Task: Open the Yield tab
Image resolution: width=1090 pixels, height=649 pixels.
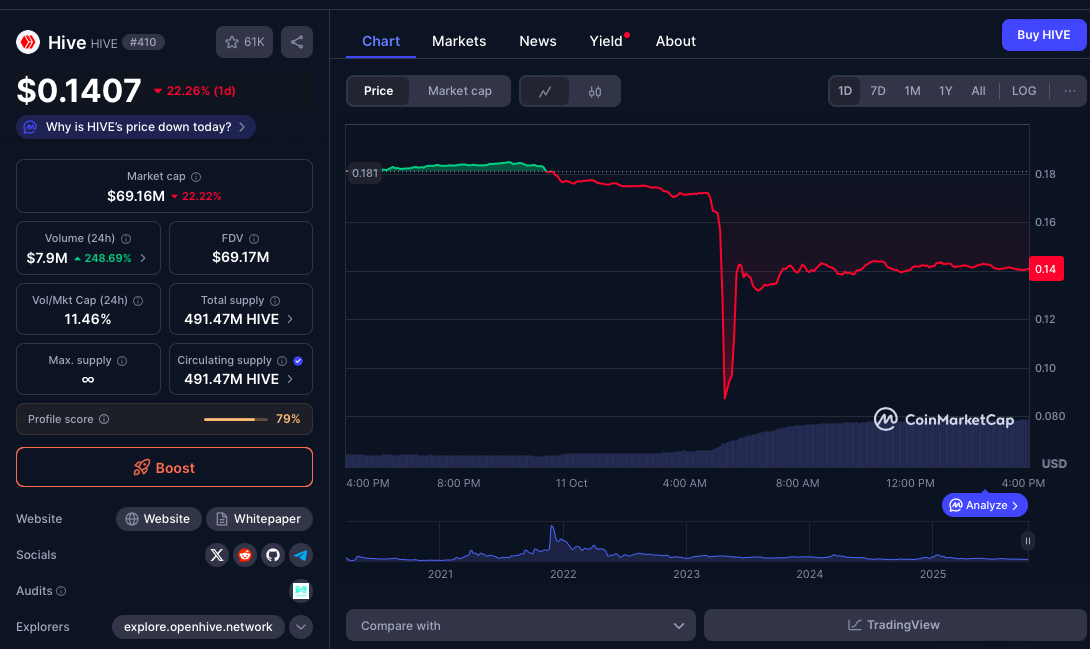Action: 606,41
